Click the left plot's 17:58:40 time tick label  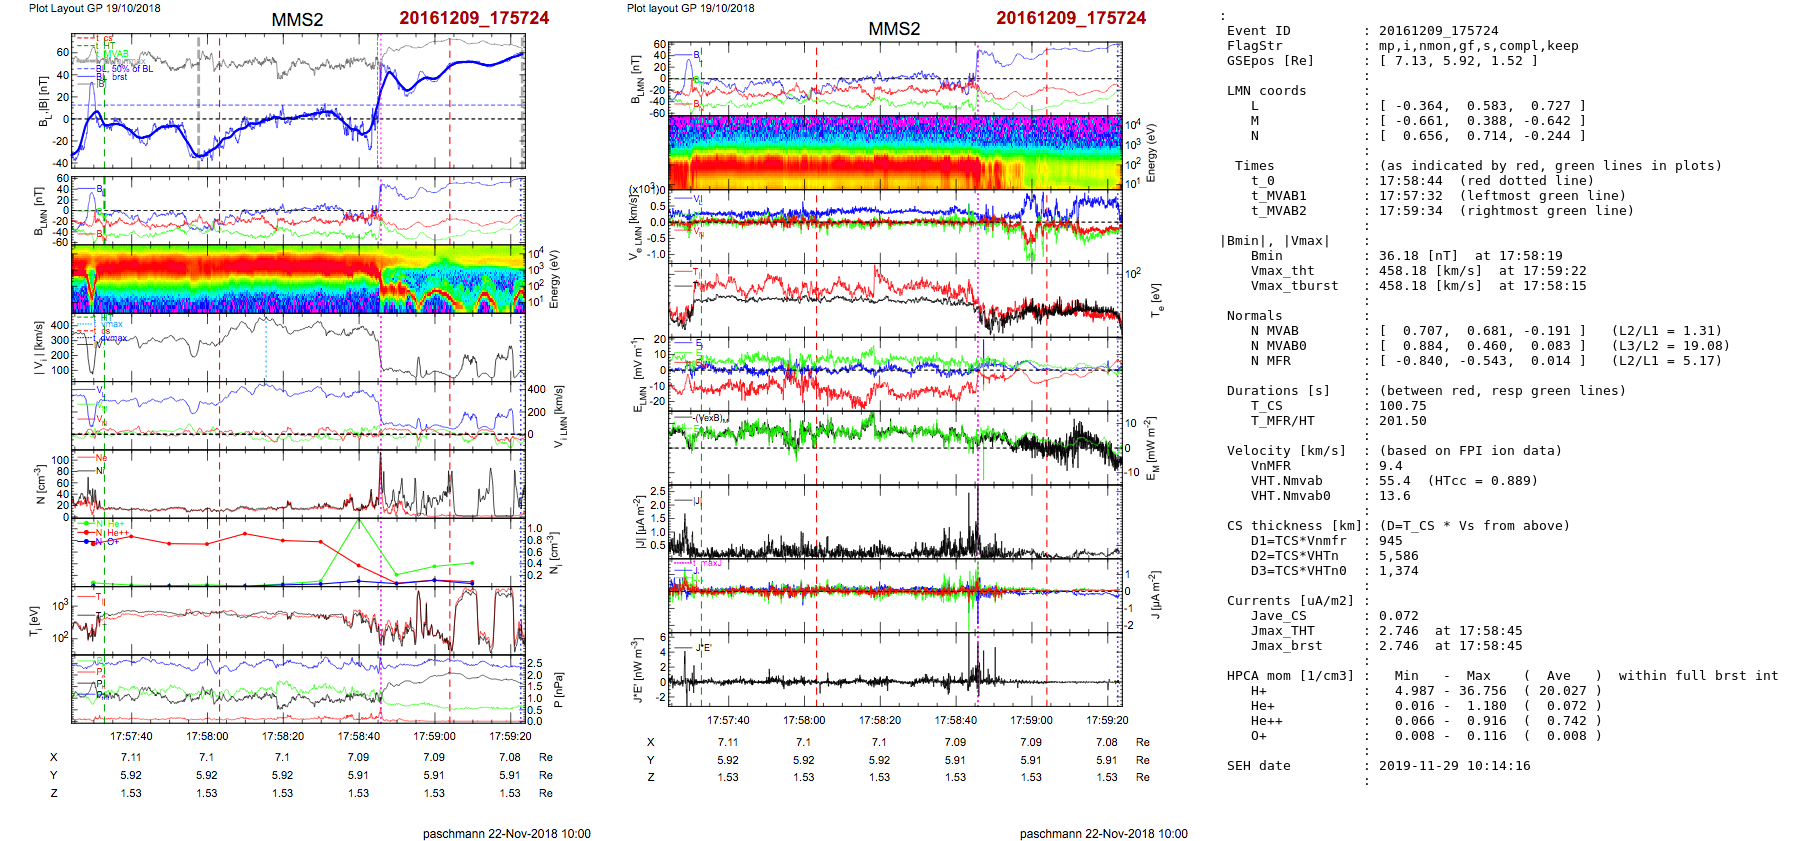[358, 736]
